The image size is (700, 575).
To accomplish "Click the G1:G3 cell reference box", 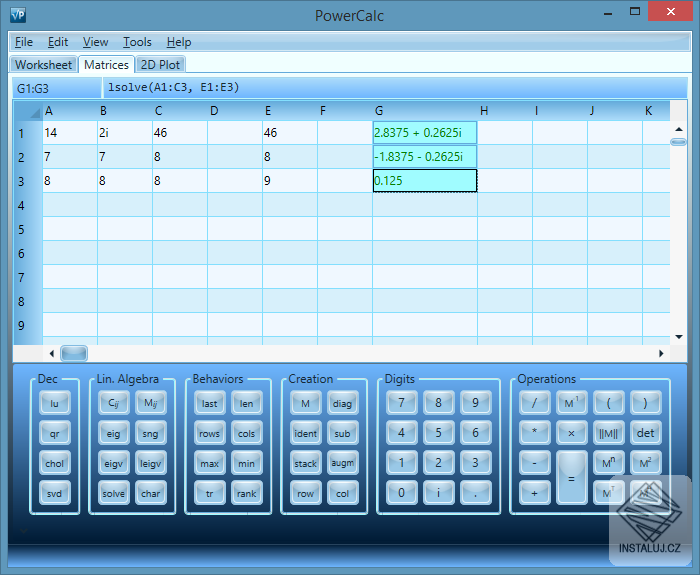I will coord(57,88).
